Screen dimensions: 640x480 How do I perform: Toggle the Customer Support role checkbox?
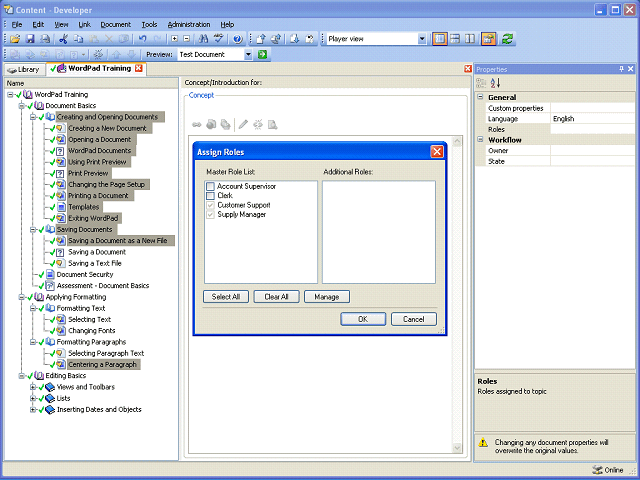[210, 205]
